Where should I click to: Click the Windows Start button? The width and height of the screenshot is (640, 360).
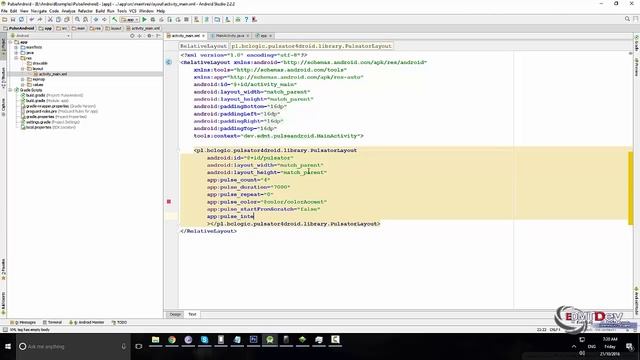point(8,347)
